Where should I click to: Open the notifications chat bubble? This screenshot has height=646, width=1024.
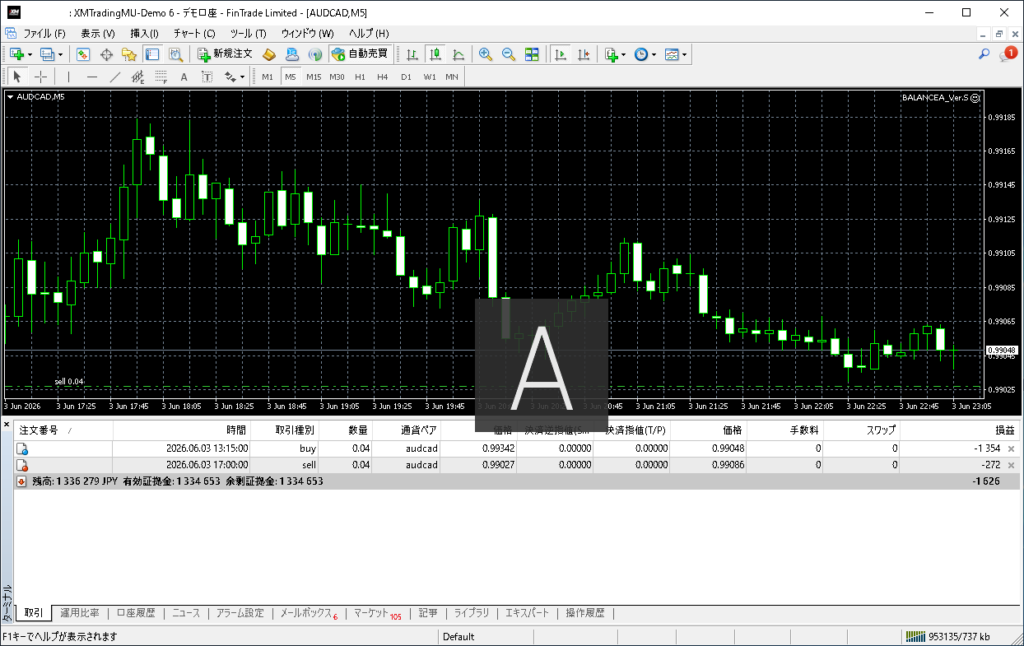[x=1008, y=54]
